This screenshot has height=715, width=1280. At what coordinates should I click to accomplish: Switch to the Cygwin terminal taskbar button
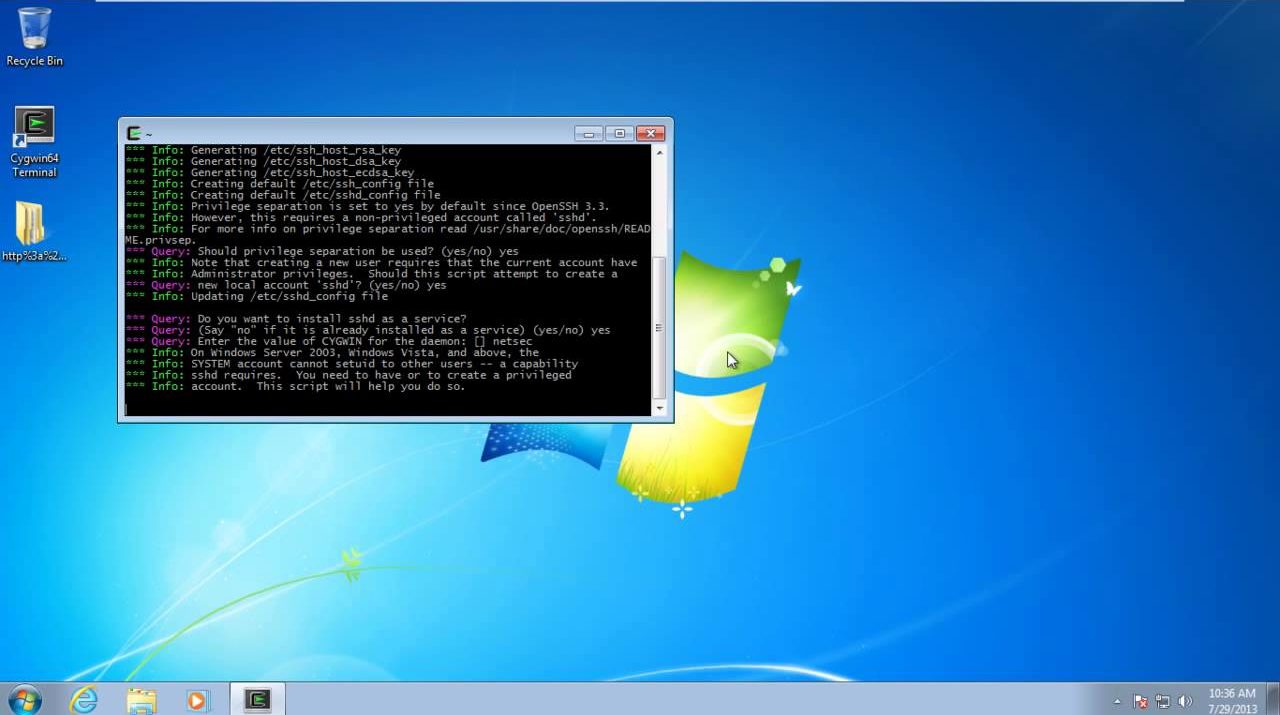click(x=258, y=699)
